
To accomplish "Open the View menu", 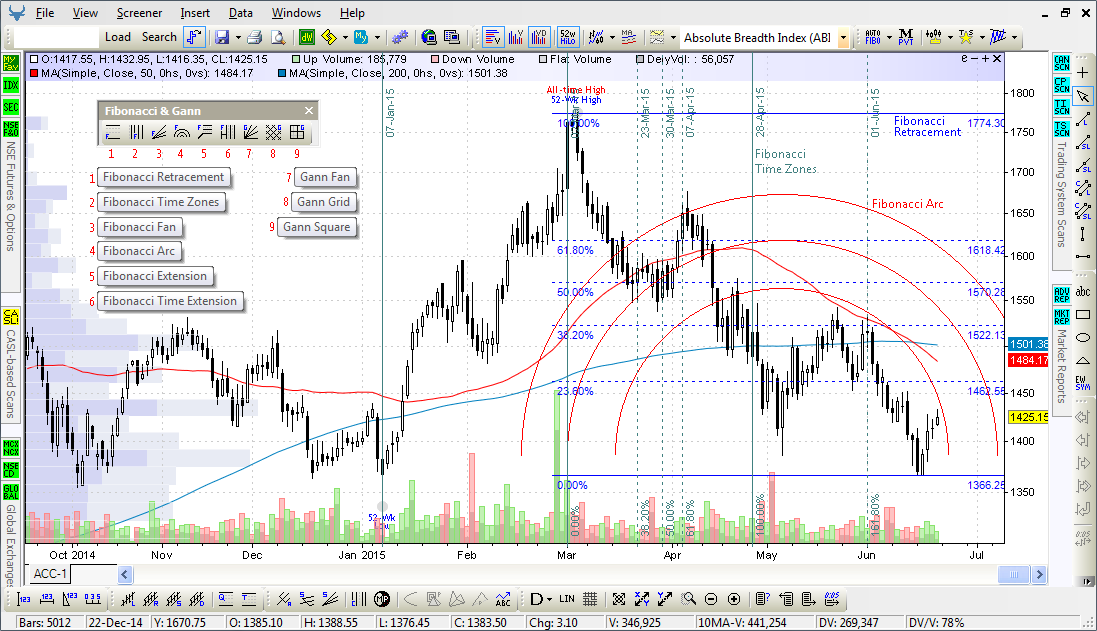I will 85,13.
